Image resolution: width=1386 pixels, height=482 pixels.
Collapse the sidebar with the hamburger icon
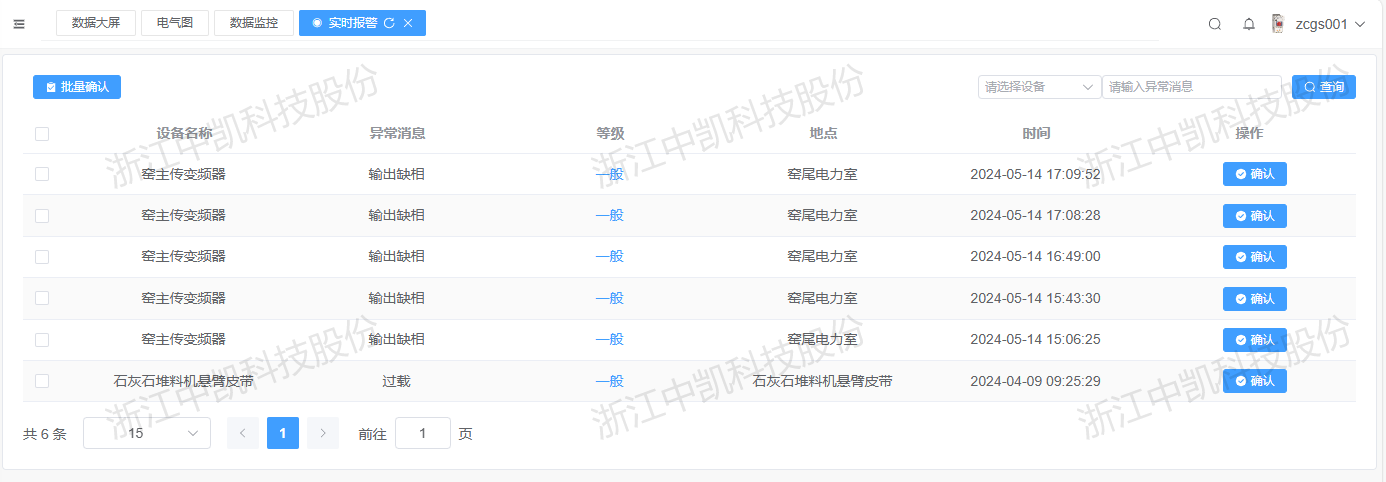click(19, 24)
